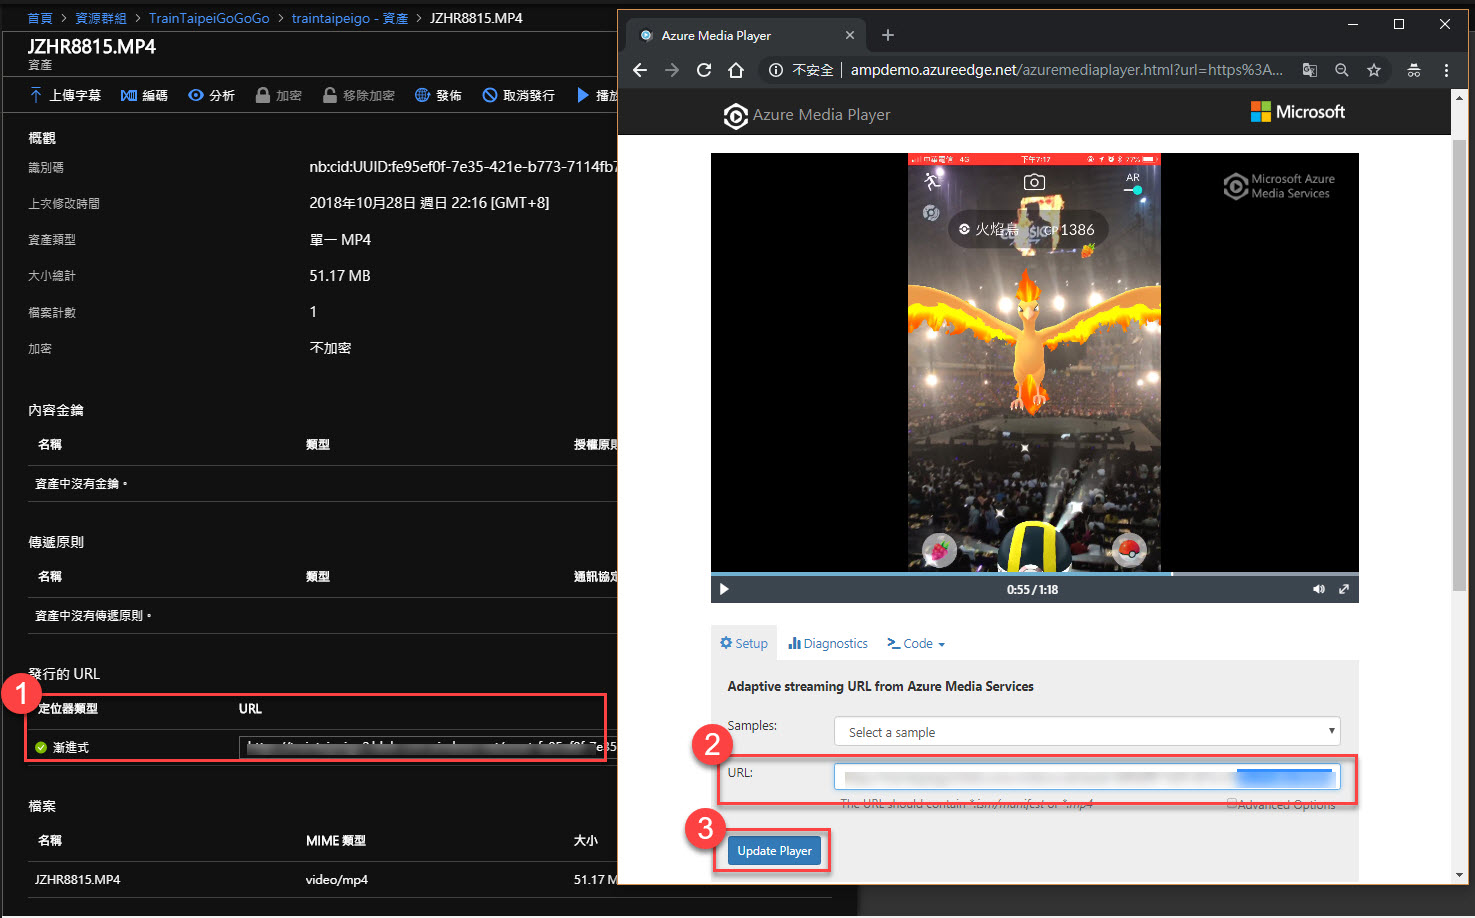Click the asset ID value nb:cid:UUID
Image resolution: width=1475 pixels, height=918 pixels.
point(463,167)
